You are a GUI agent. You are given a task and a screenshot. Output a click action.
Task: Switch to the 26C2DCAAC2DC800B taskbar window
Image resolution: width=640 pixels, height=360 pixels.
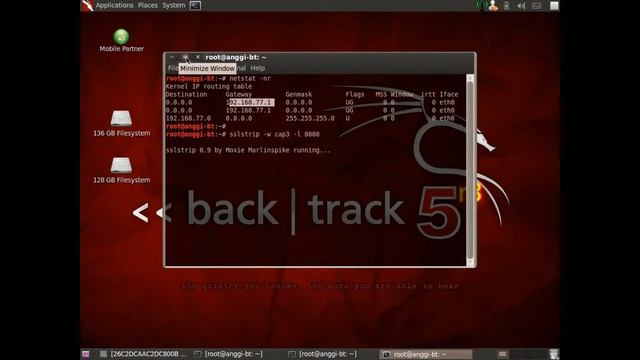[143, 354]
